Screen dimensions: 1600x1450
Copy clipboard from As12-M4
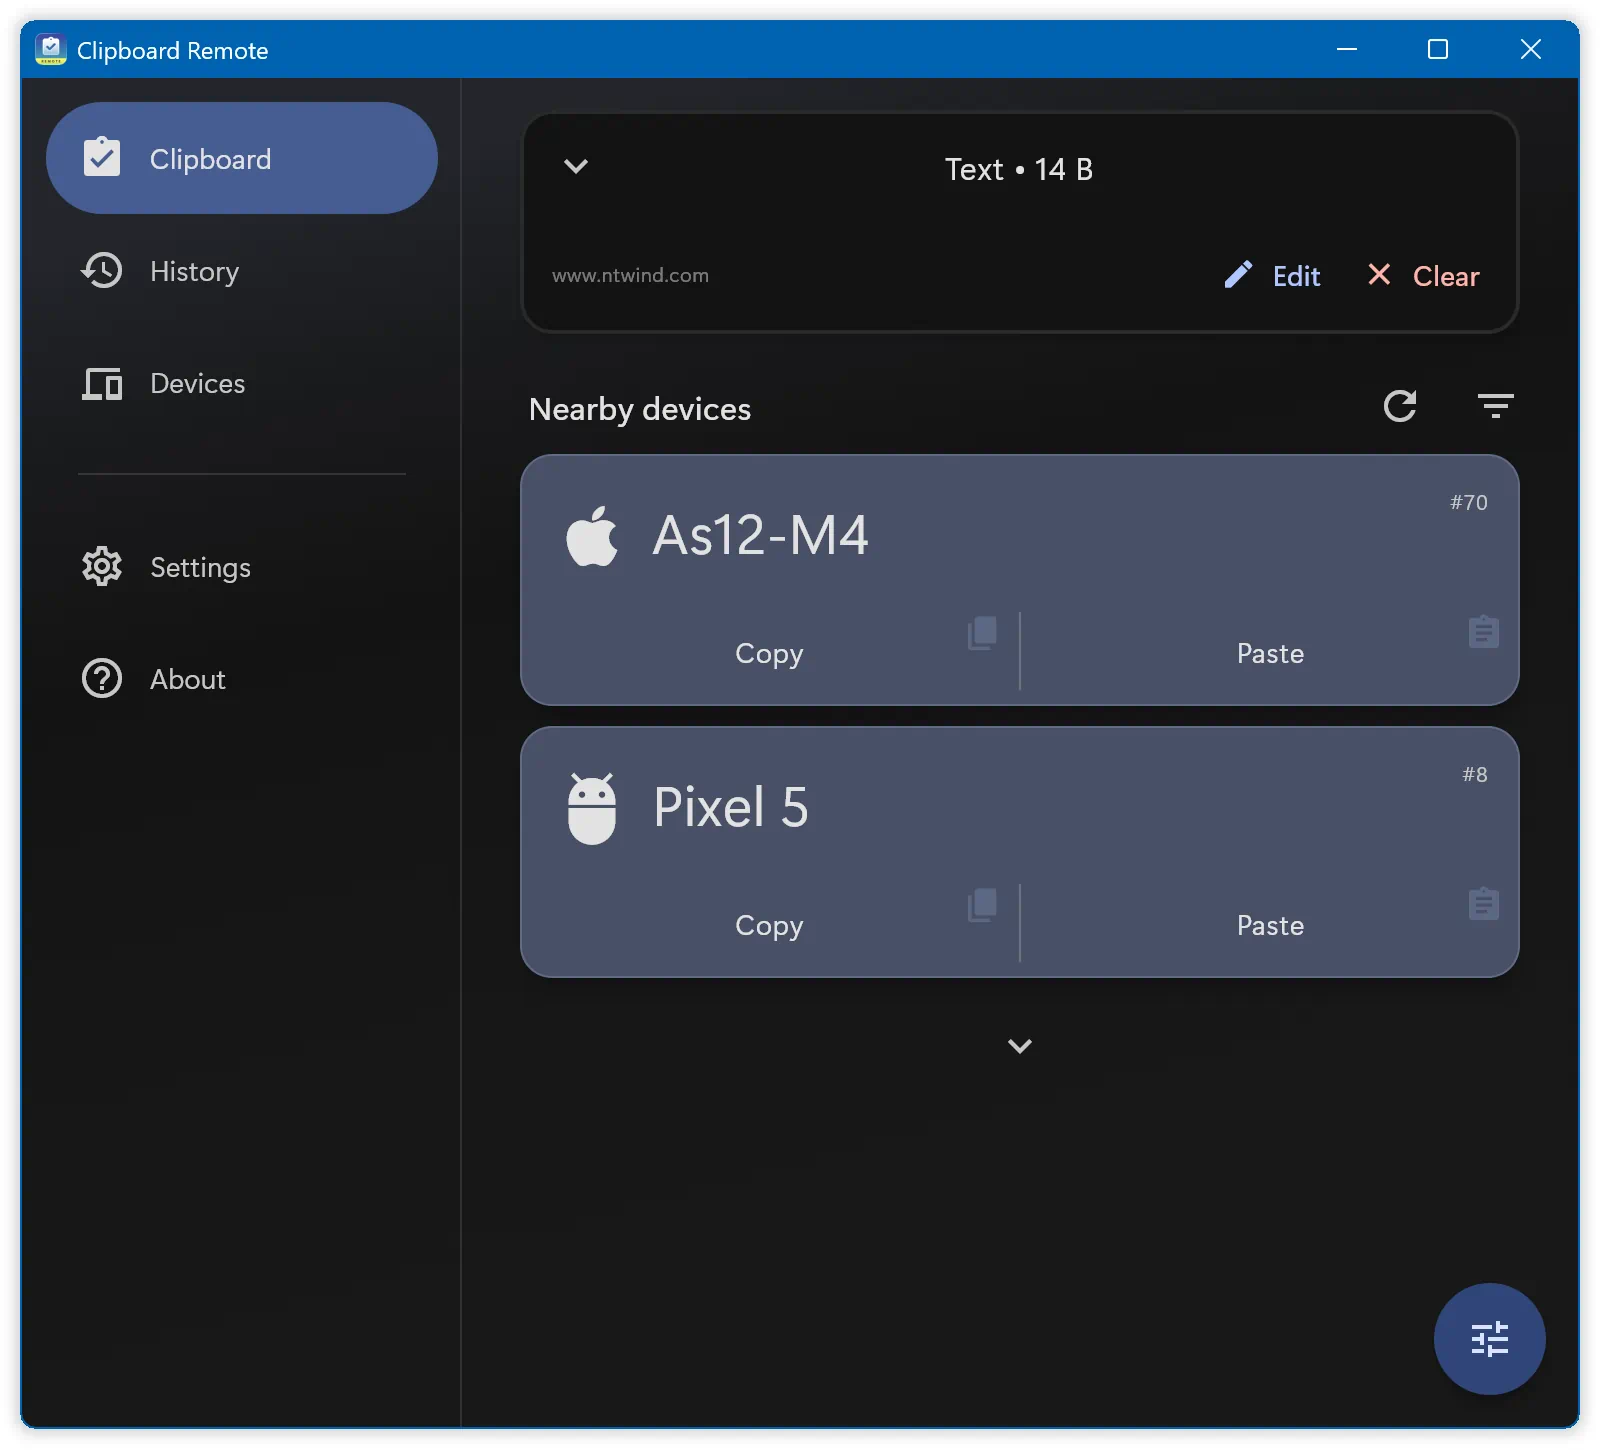point(770,653)
